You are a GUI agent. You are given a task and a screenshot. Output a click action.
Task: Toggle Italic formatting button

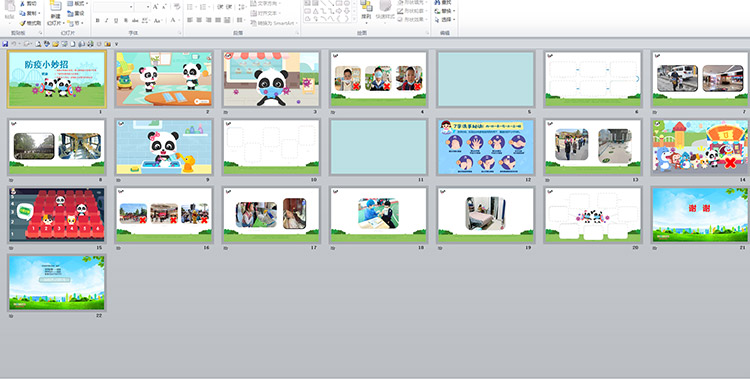[107, 21]
